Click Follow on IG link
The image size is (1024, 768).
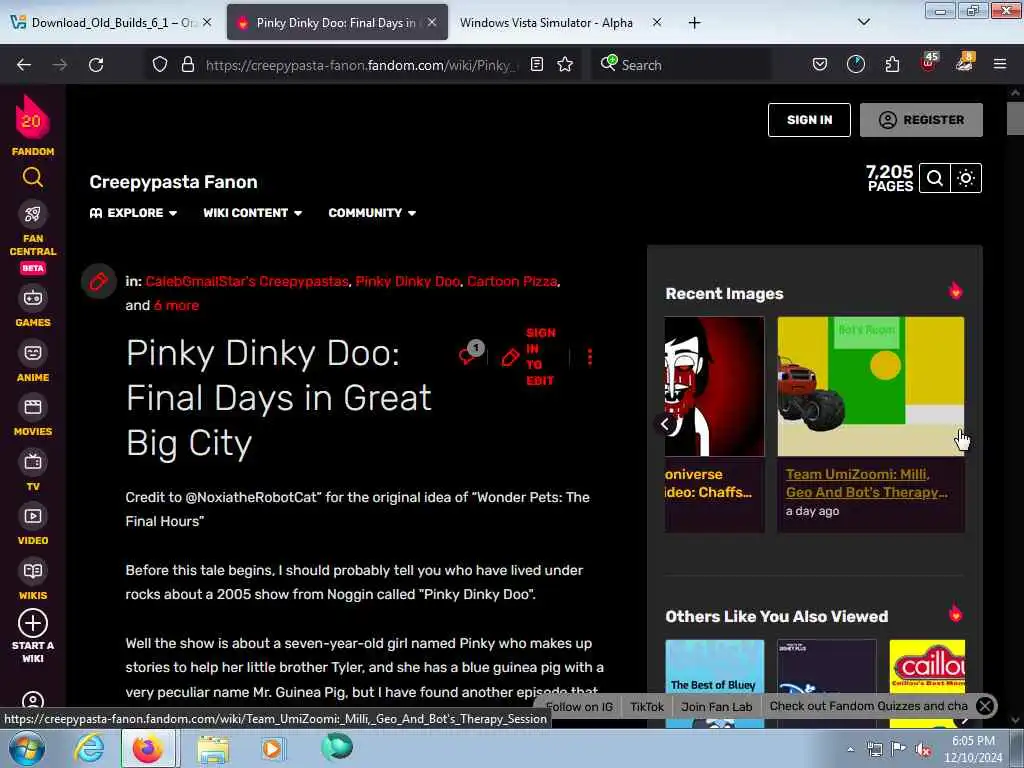[579, 707]
